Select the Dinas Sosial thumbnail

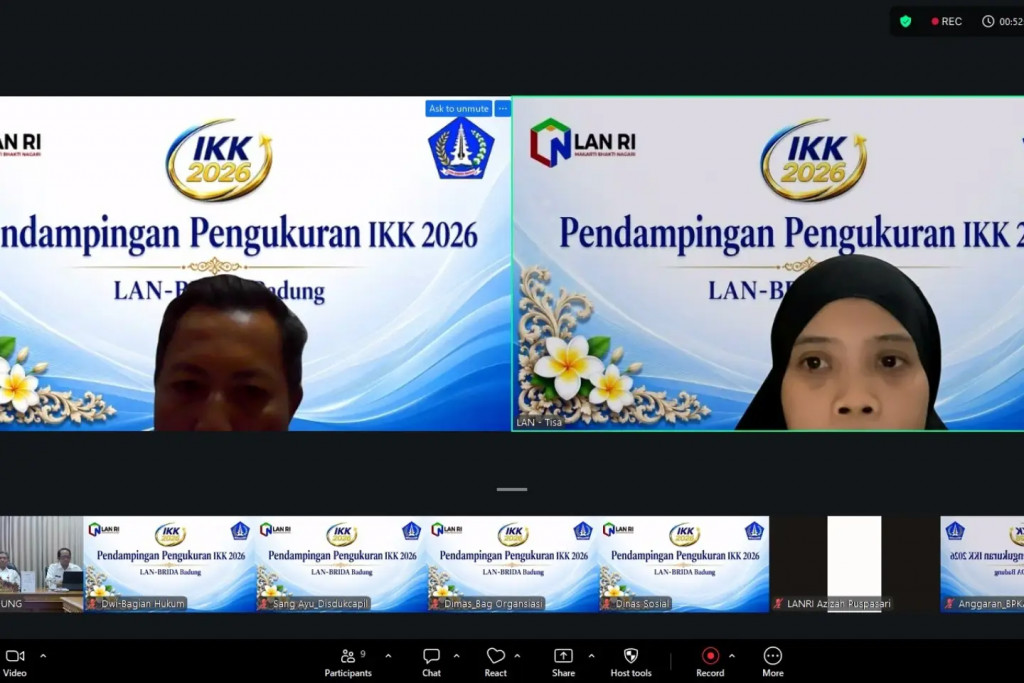(x=684, y=564)
